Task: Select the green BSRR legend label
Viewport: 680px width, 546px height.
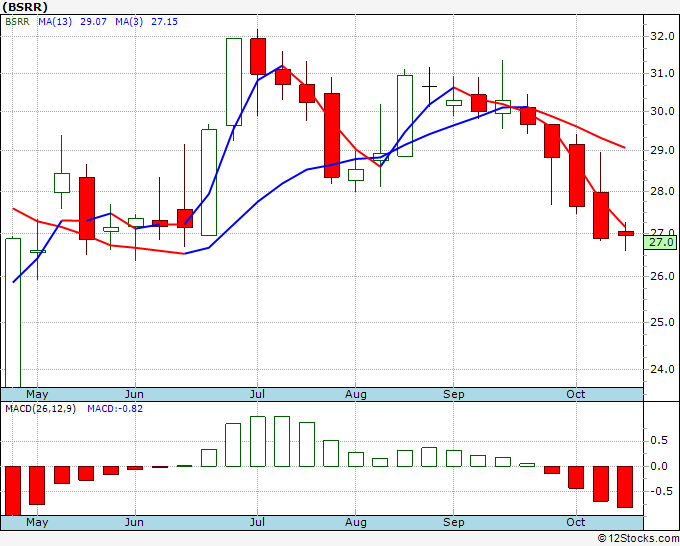Action: [17, 22]
